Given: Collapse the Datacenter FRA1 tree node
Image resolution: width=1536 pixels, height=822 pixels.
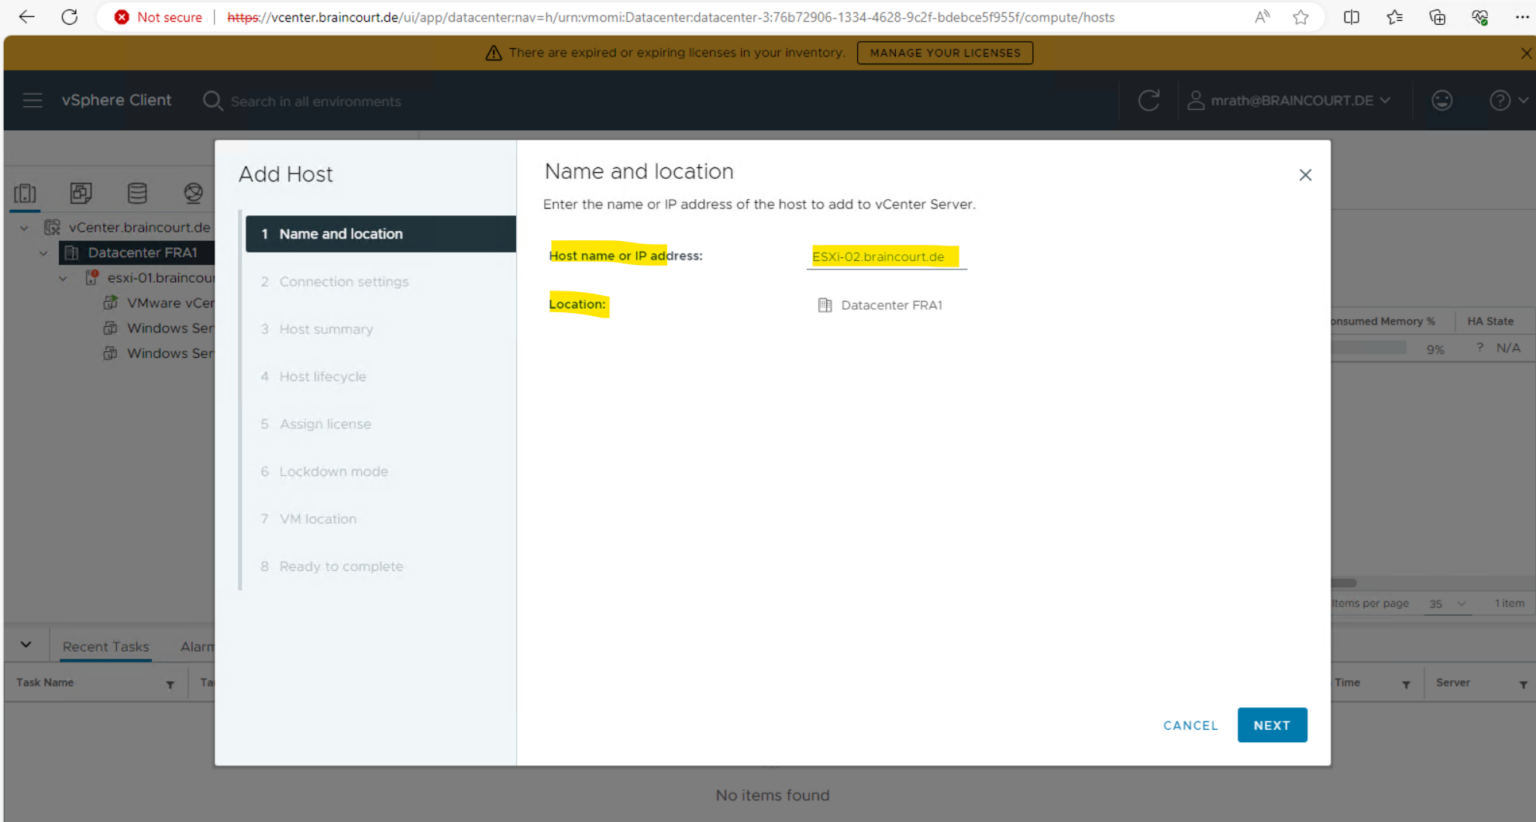Looking at the screenshot, I should 43,253.
